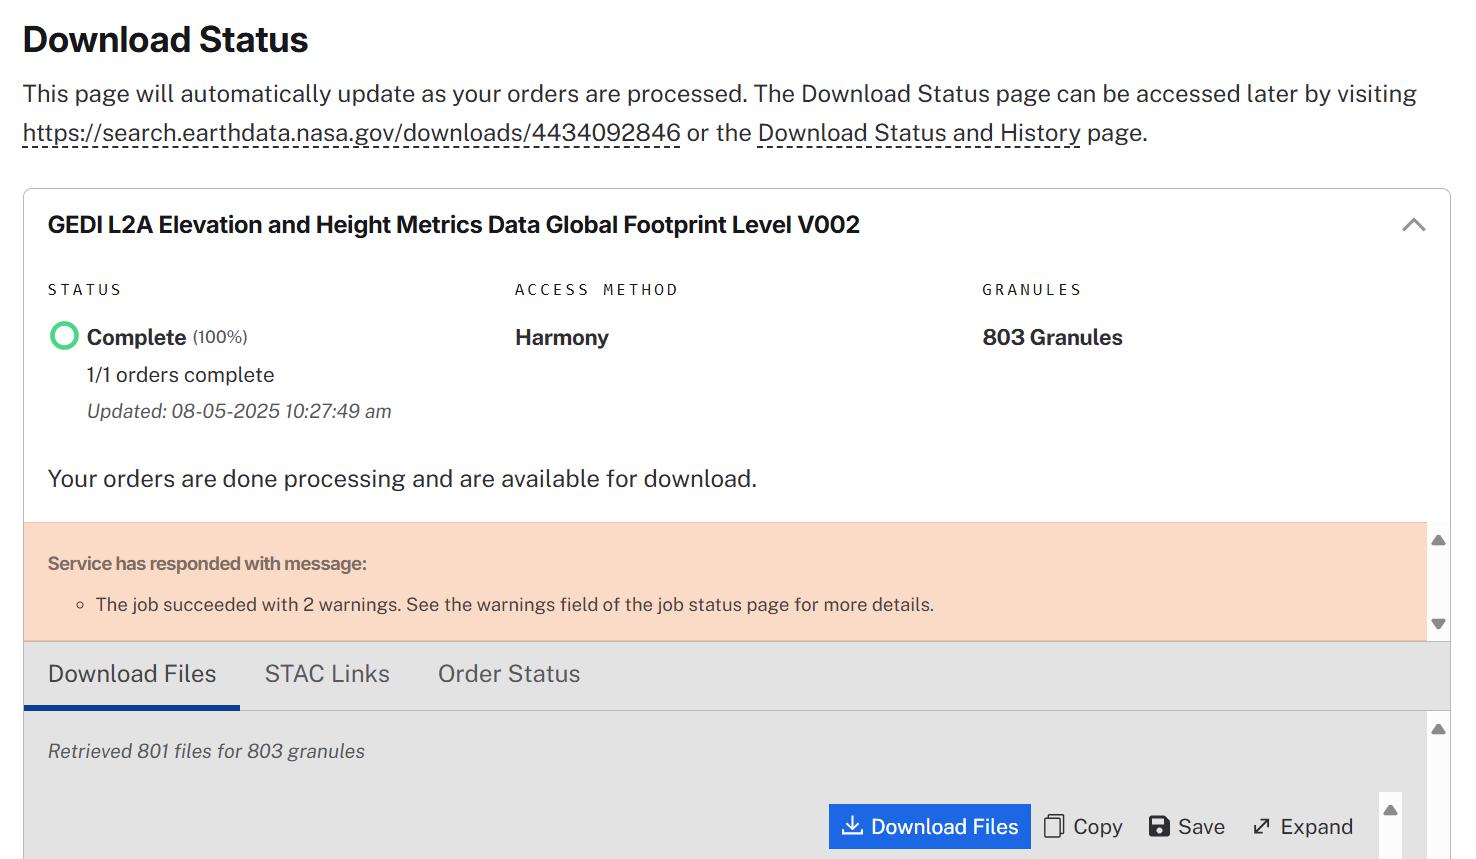This screenshot has width=1476, height=859.
Task: Click the Harmony access method label
Action: tap(561, 337)
